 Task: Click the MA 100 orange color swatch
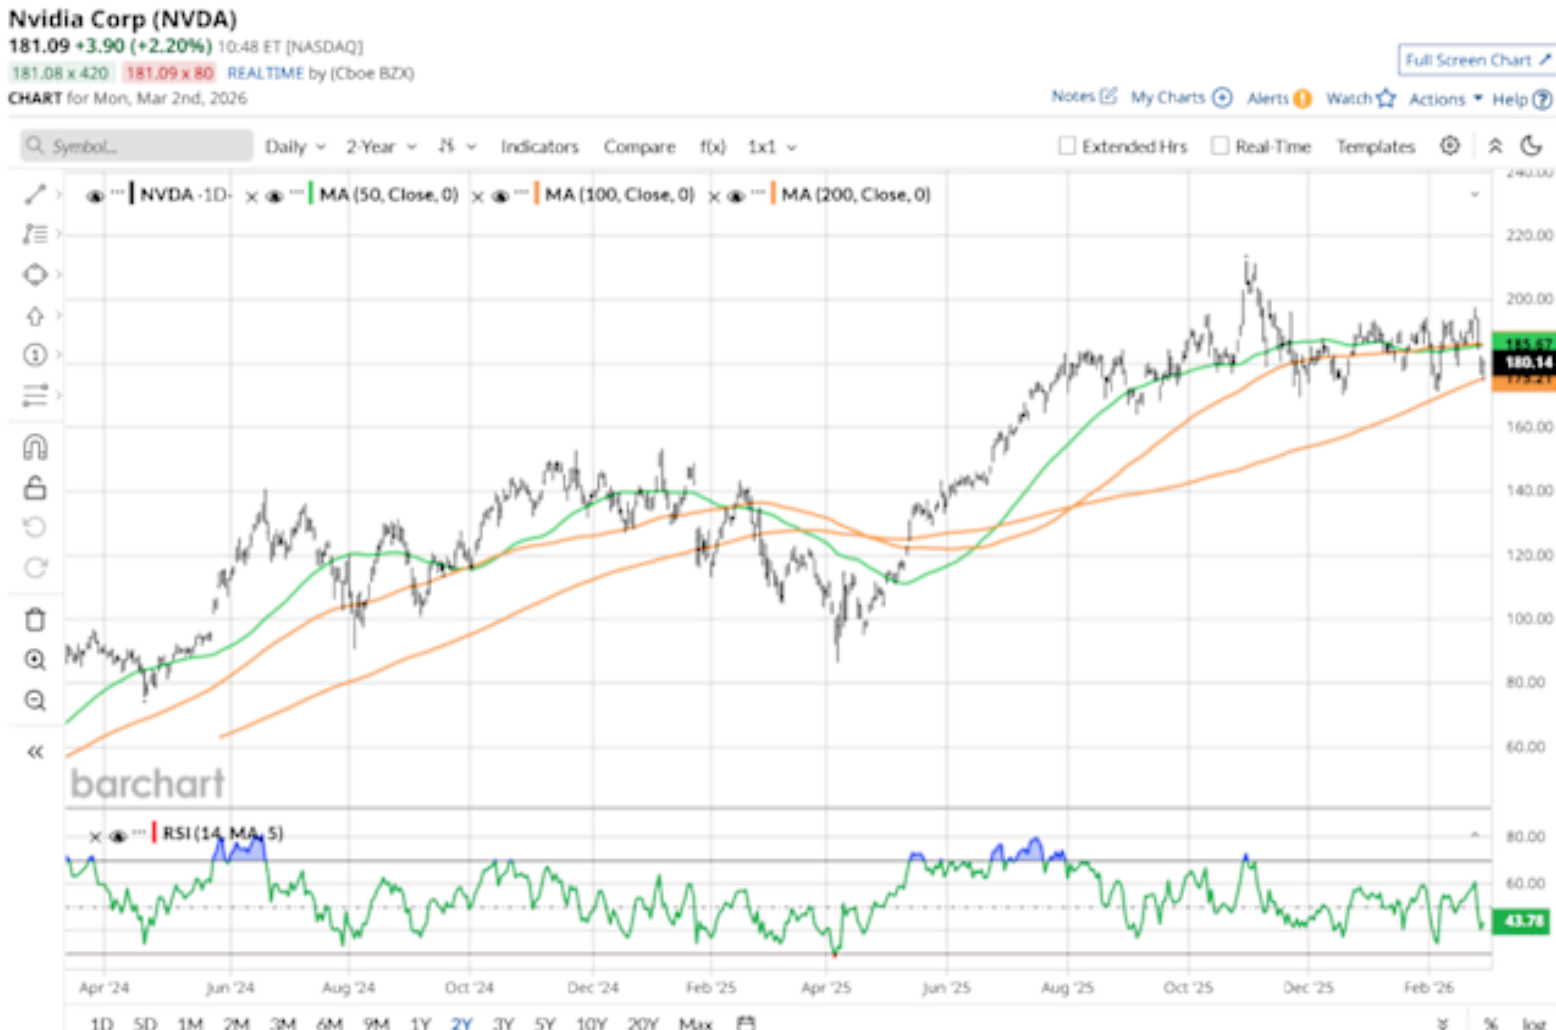[x=536, y=194]
